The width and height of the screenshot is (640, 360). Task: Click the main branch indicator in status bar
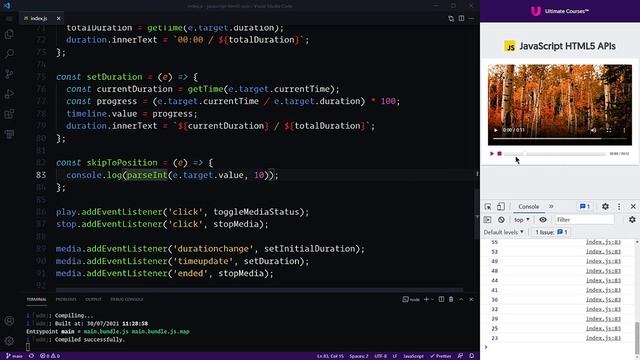click(x=14, y=356)
